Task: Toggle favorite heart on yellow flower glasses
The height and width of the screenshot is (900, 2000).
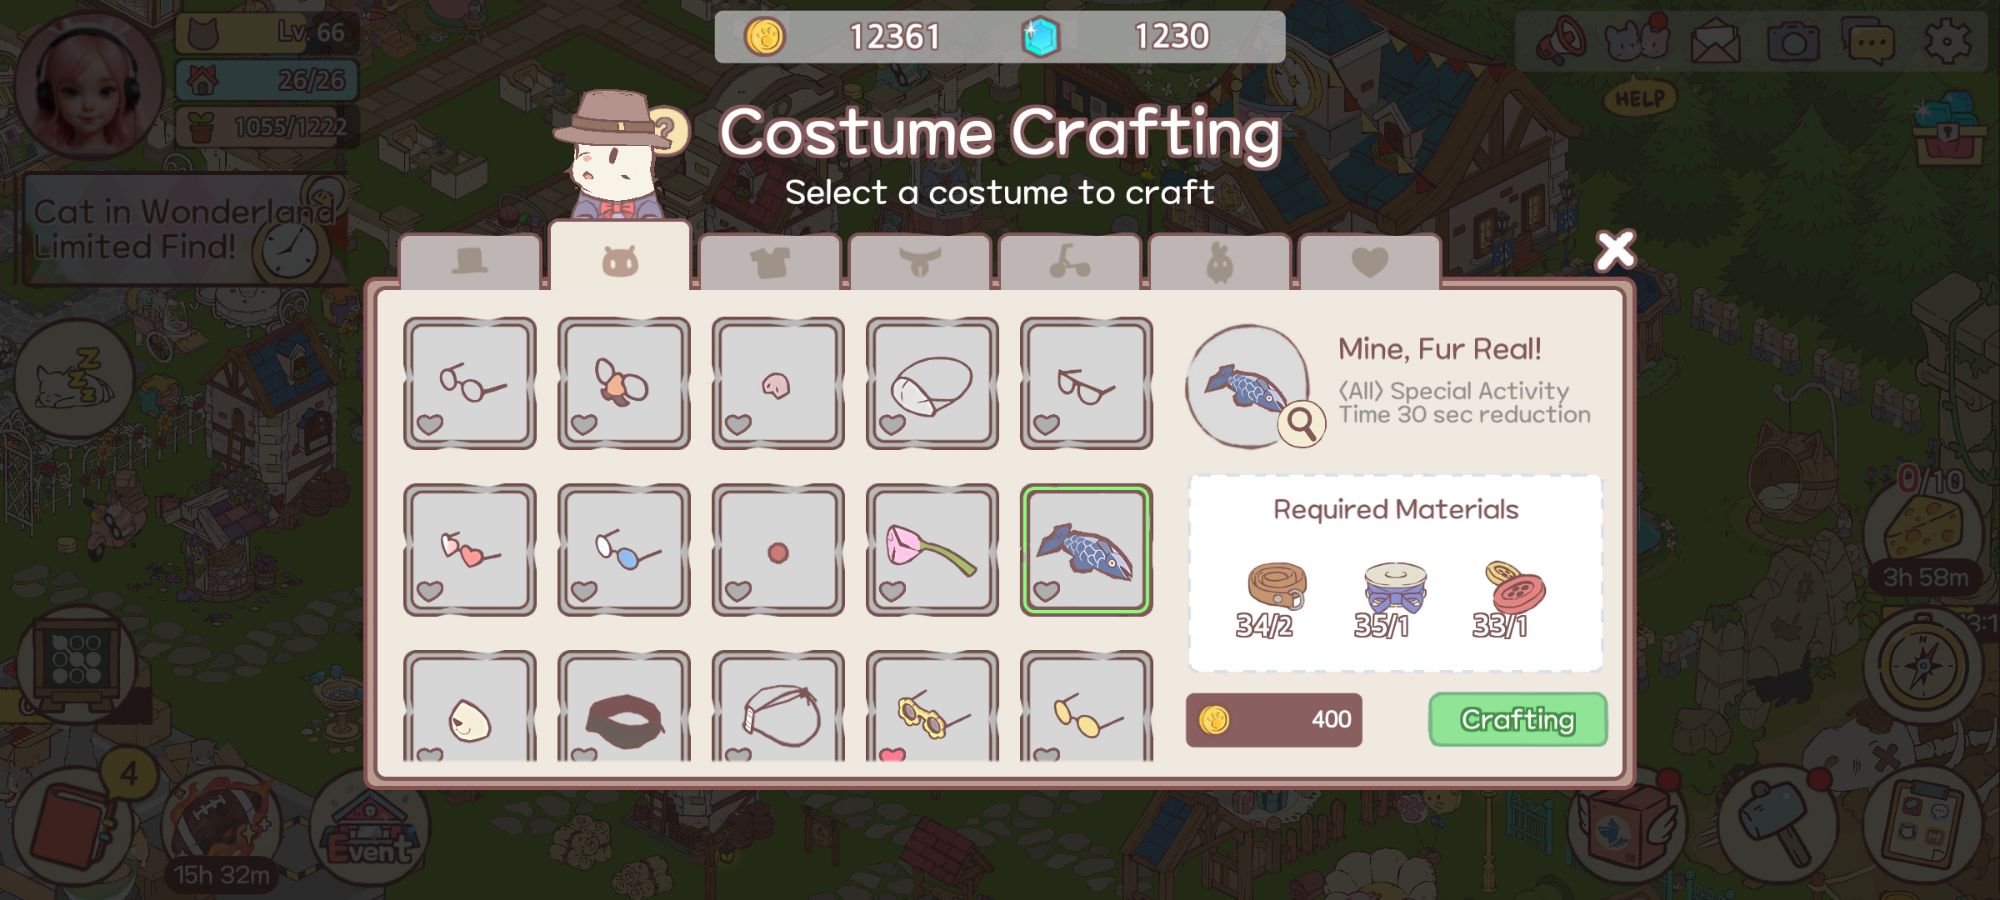Action: coord(892,754)
